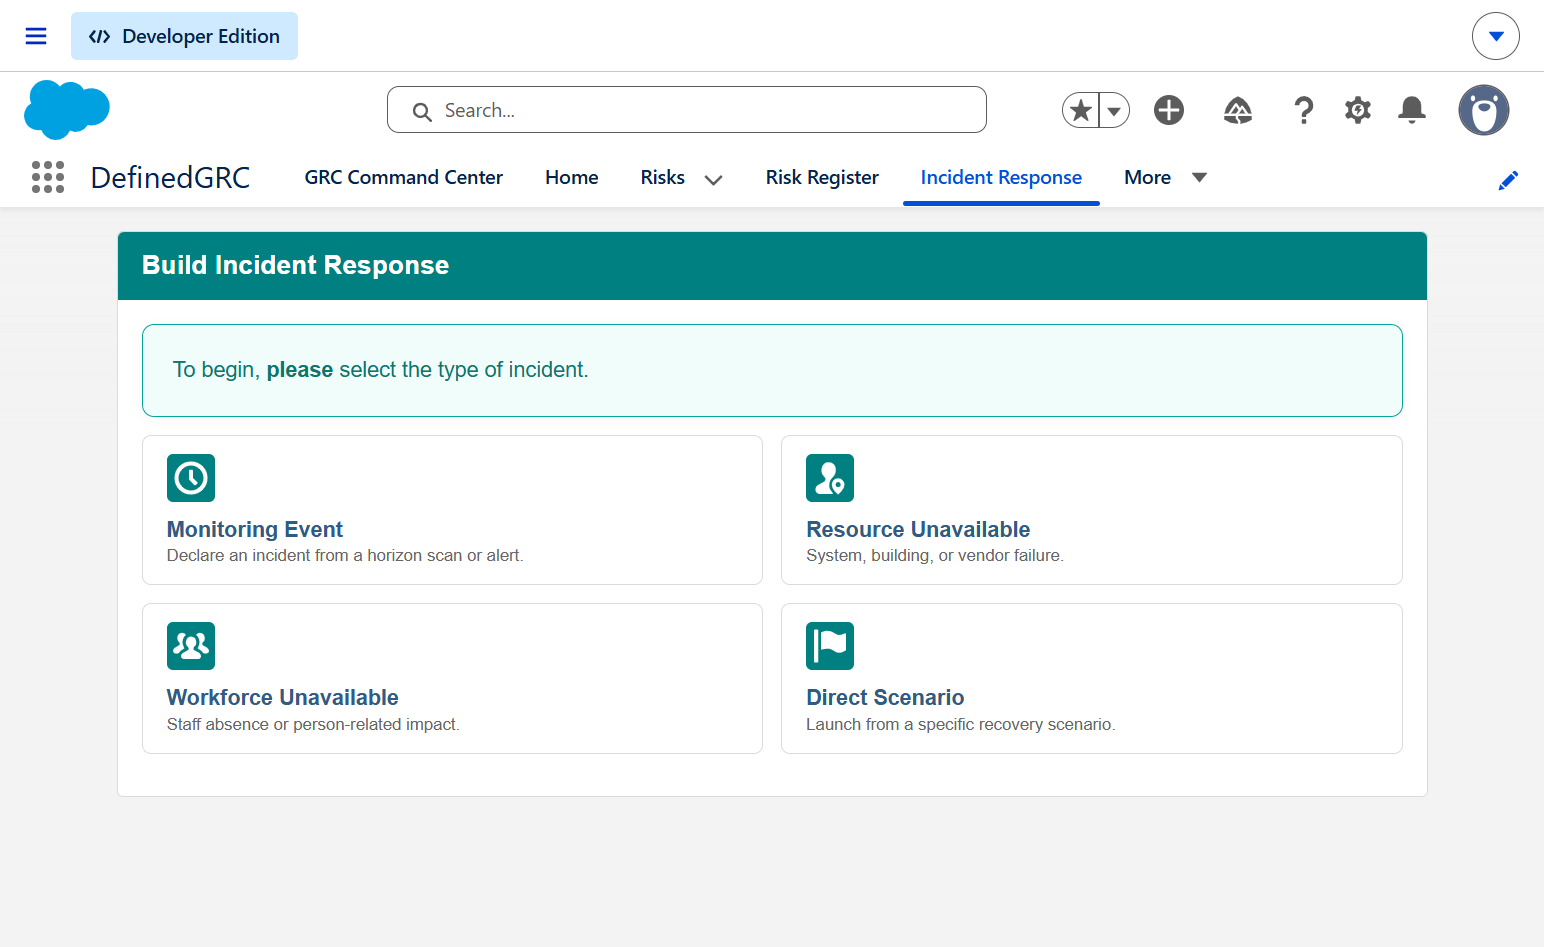Focus the Search input field

tap(687, 110)
